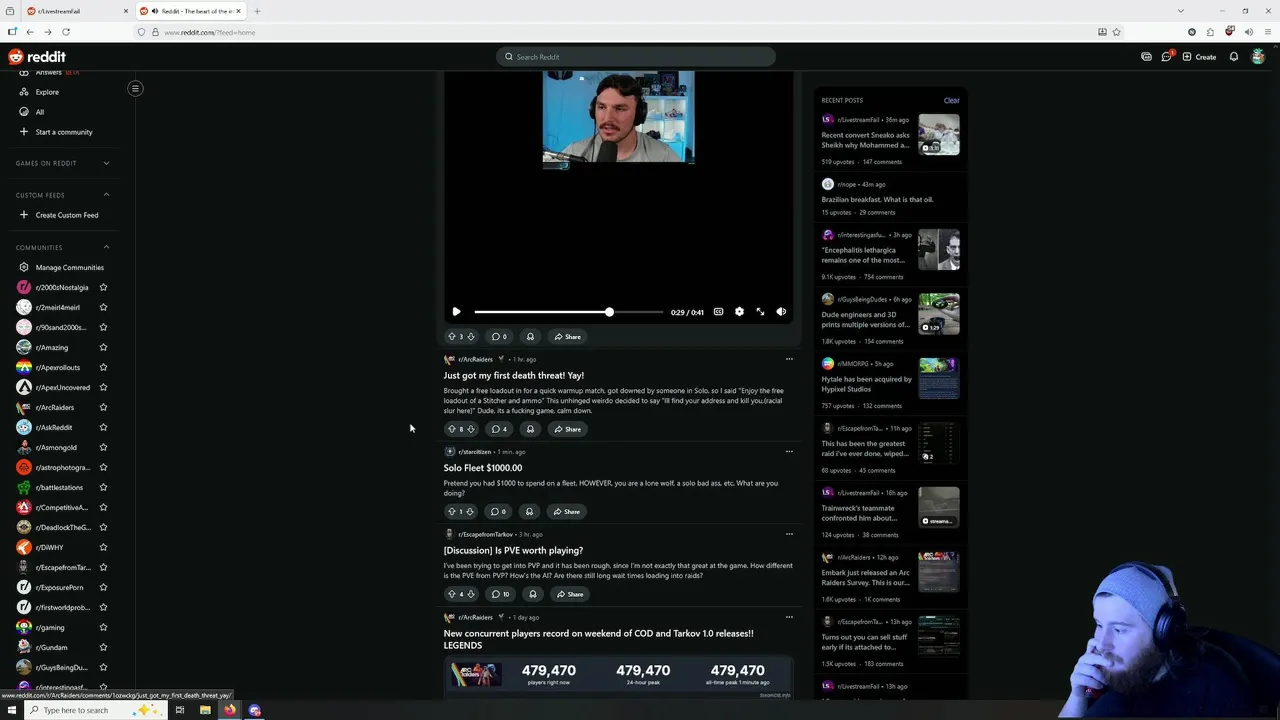Switch to r/LivestreamFail browser tab
The width and height of the screenshot is (1280, 720).
pos(76,11)
